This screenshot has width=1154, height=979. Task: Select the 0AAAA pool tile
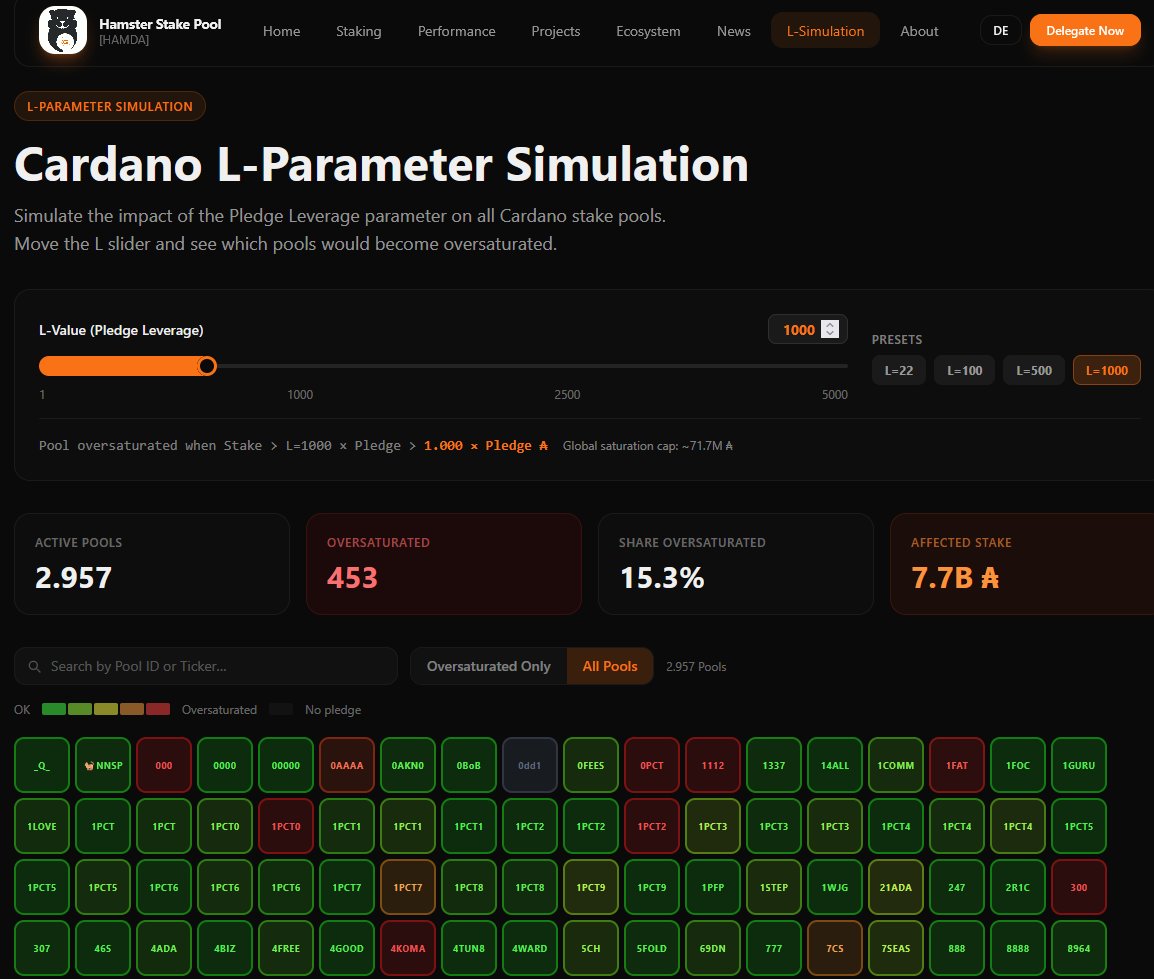[347, 765]
